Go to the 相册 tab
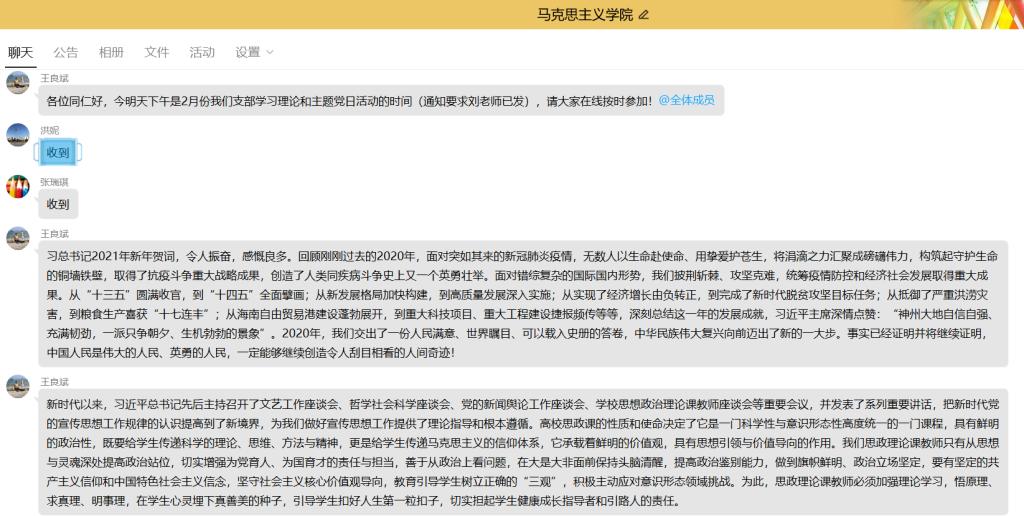The image size is (1024, 516). point(111,52)
